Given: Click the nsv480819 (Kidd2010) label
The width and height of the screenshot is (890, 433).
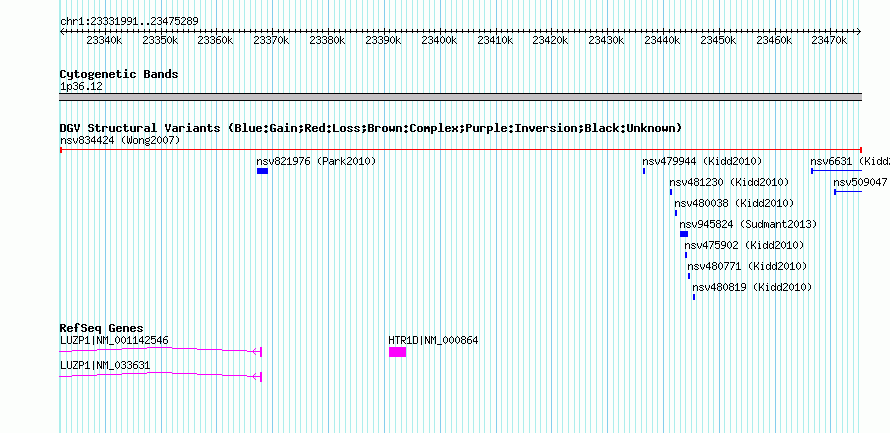Looking at the screenshot, I should tap(752, 287).
